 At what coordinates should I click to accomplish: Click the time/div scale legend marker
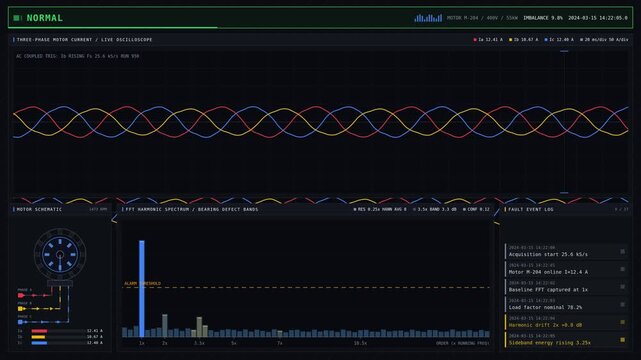pos(581,40)
